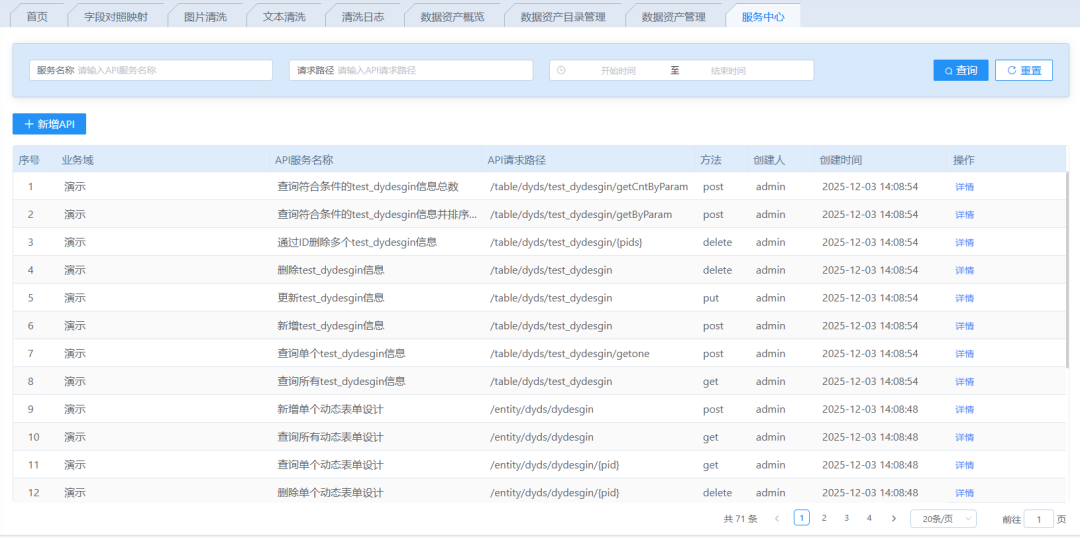Switch to the 图片清洗 tab
1080x538 pixels.
[205, 17]
